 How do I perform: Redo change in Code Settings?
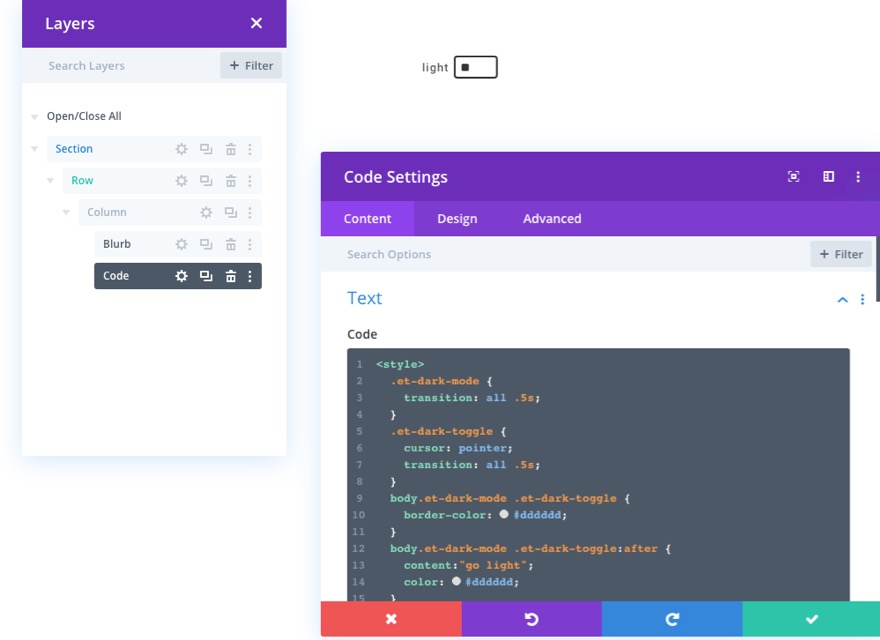672,619
